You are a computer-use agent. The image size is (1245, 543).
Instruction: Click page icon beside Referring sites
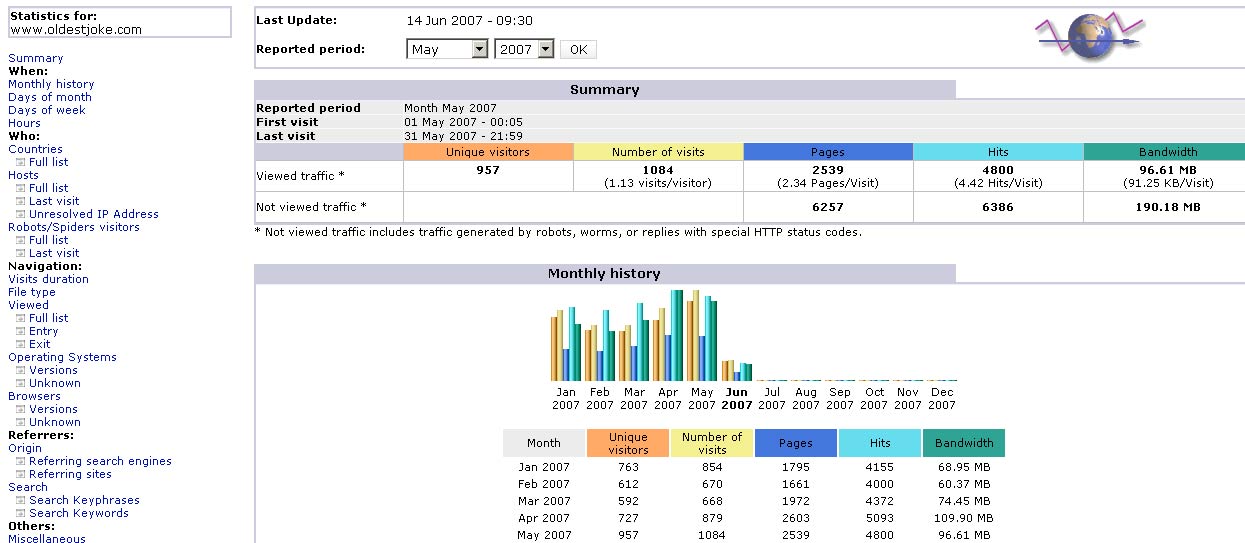pos(20,474)
